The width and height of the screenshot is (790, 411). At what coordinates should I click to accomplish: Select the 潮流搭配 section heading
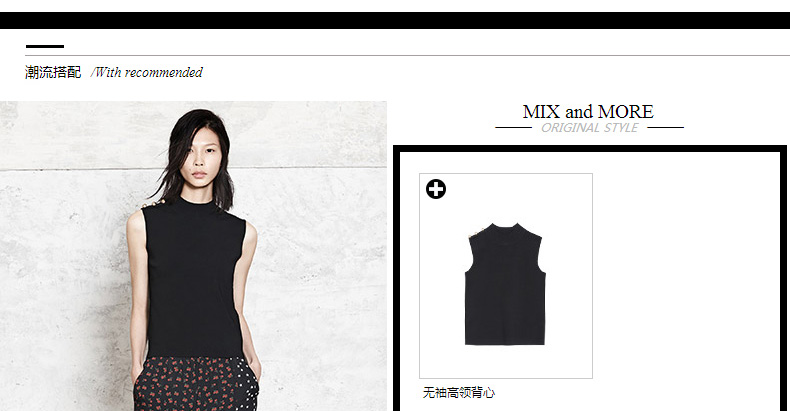pos(53,73)
